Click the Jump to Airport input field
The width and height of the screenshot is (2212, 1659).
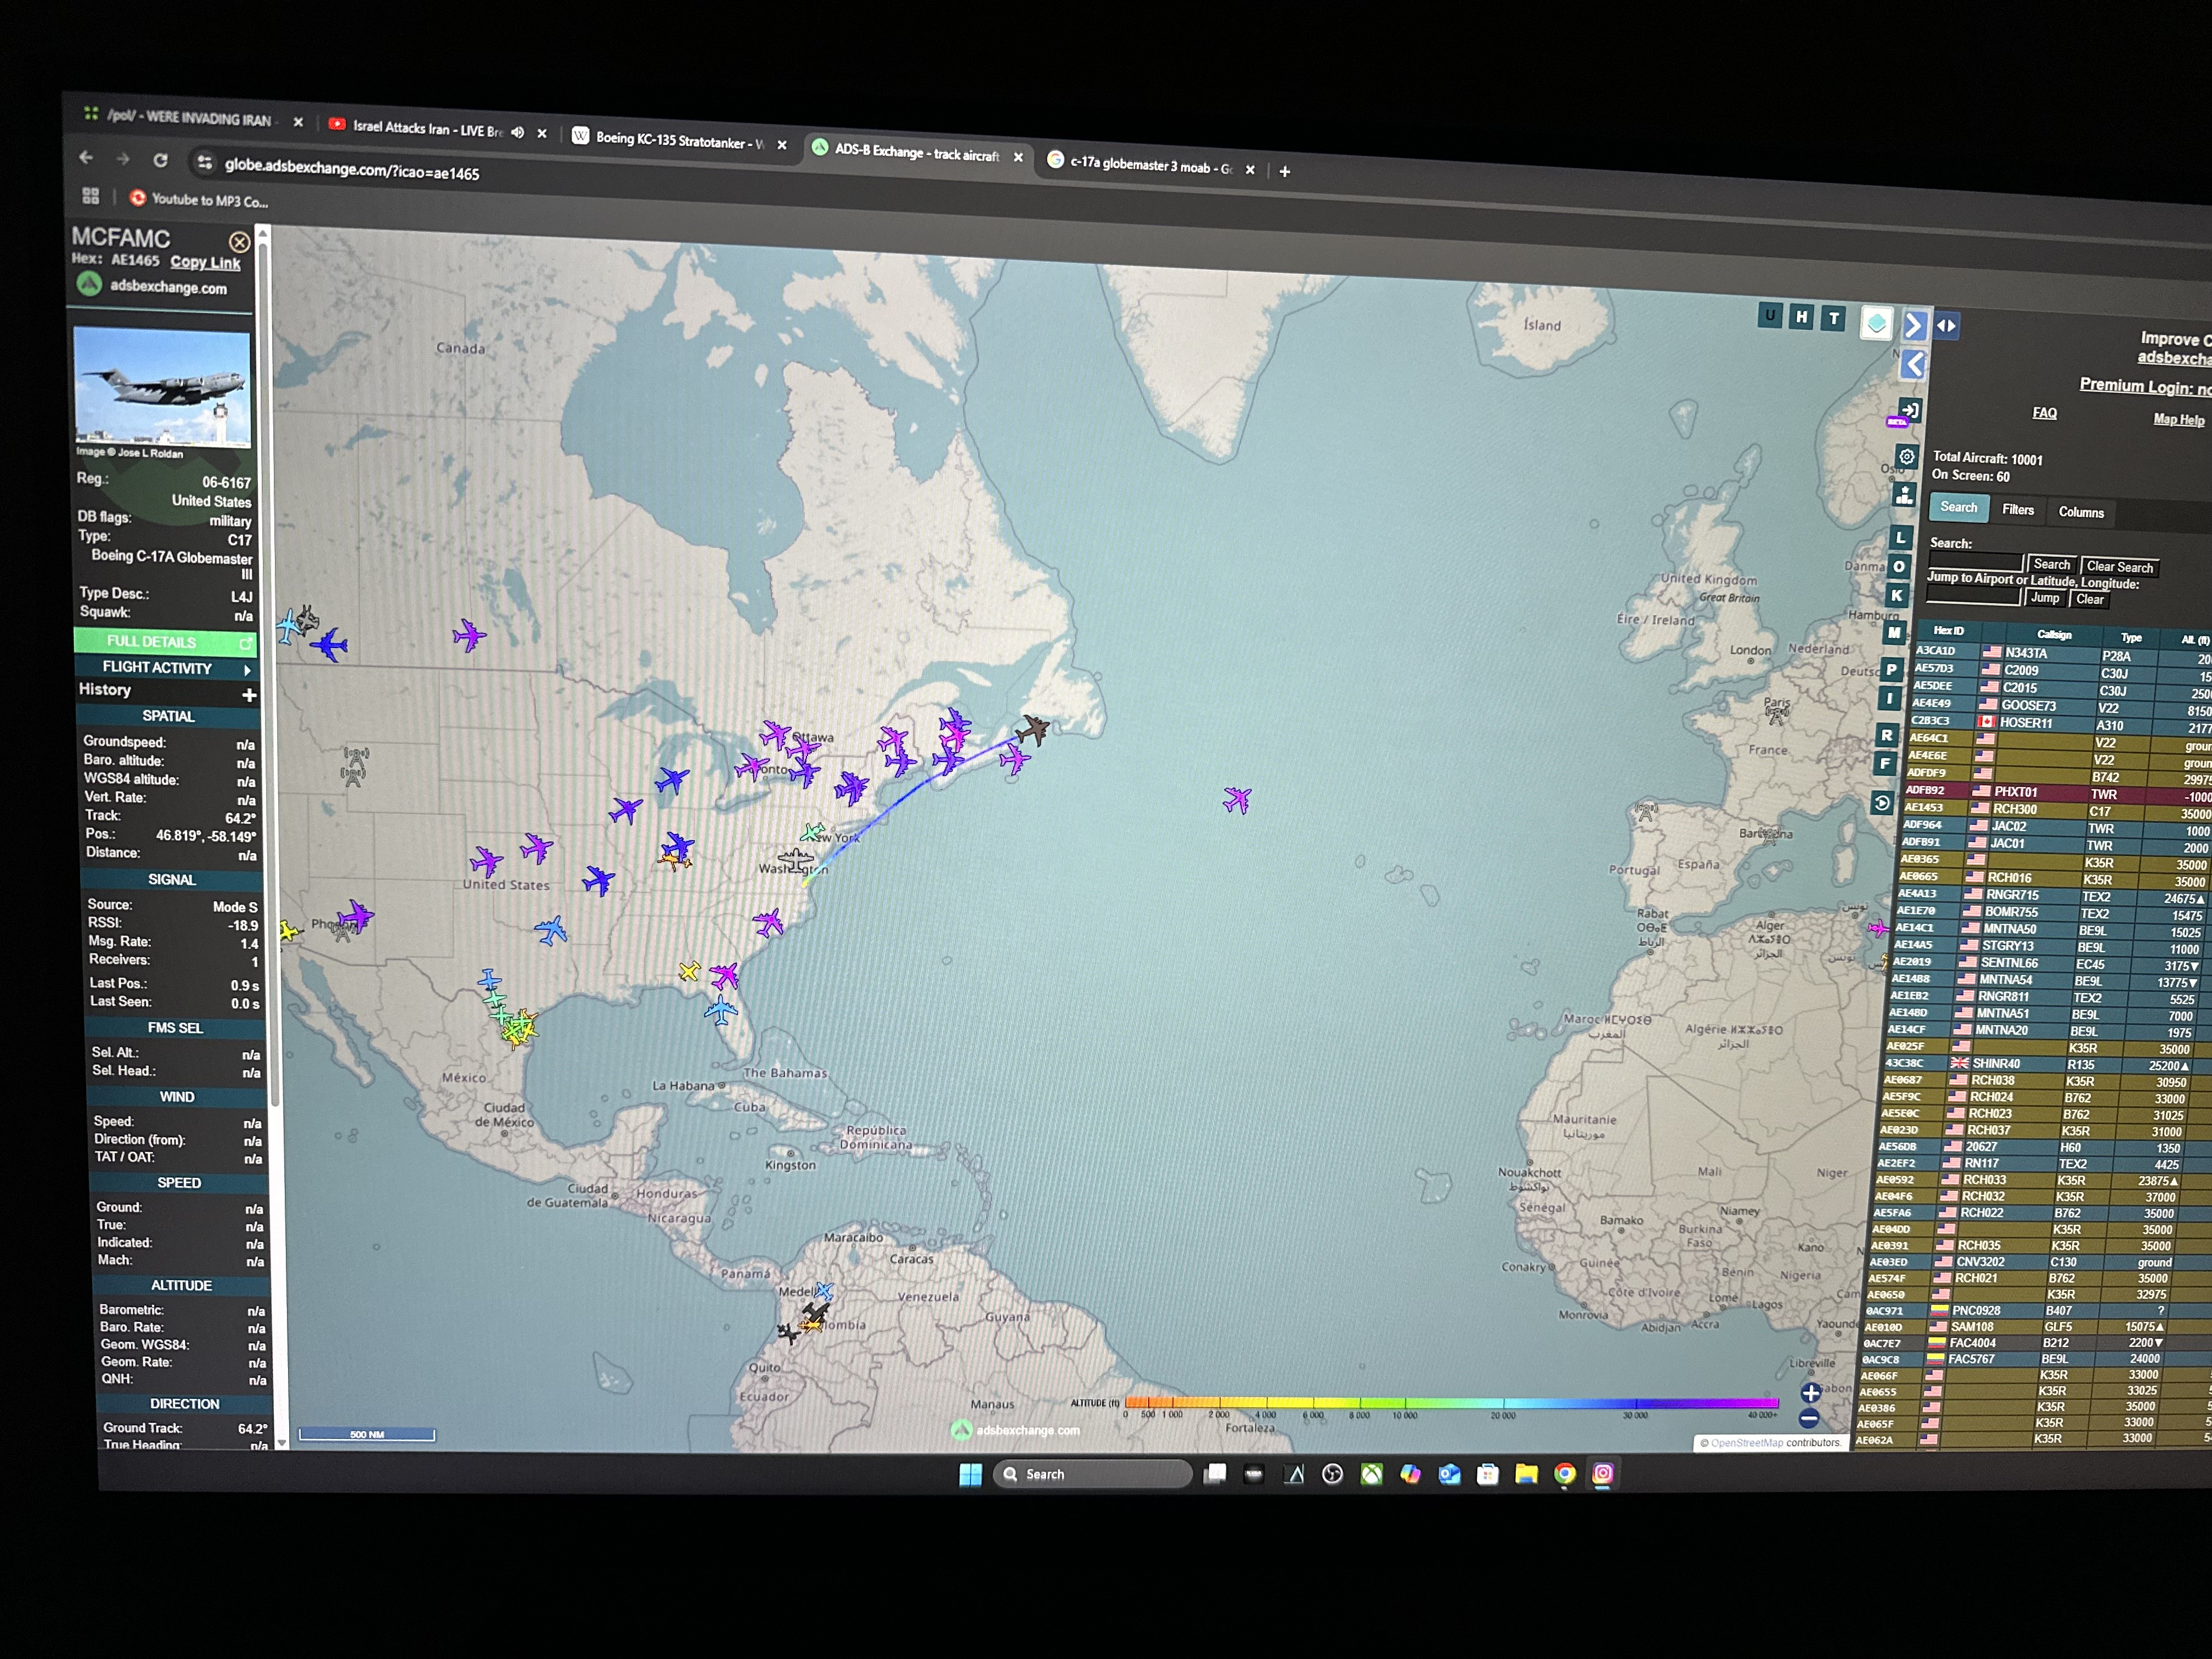(x=1973, y=596)
